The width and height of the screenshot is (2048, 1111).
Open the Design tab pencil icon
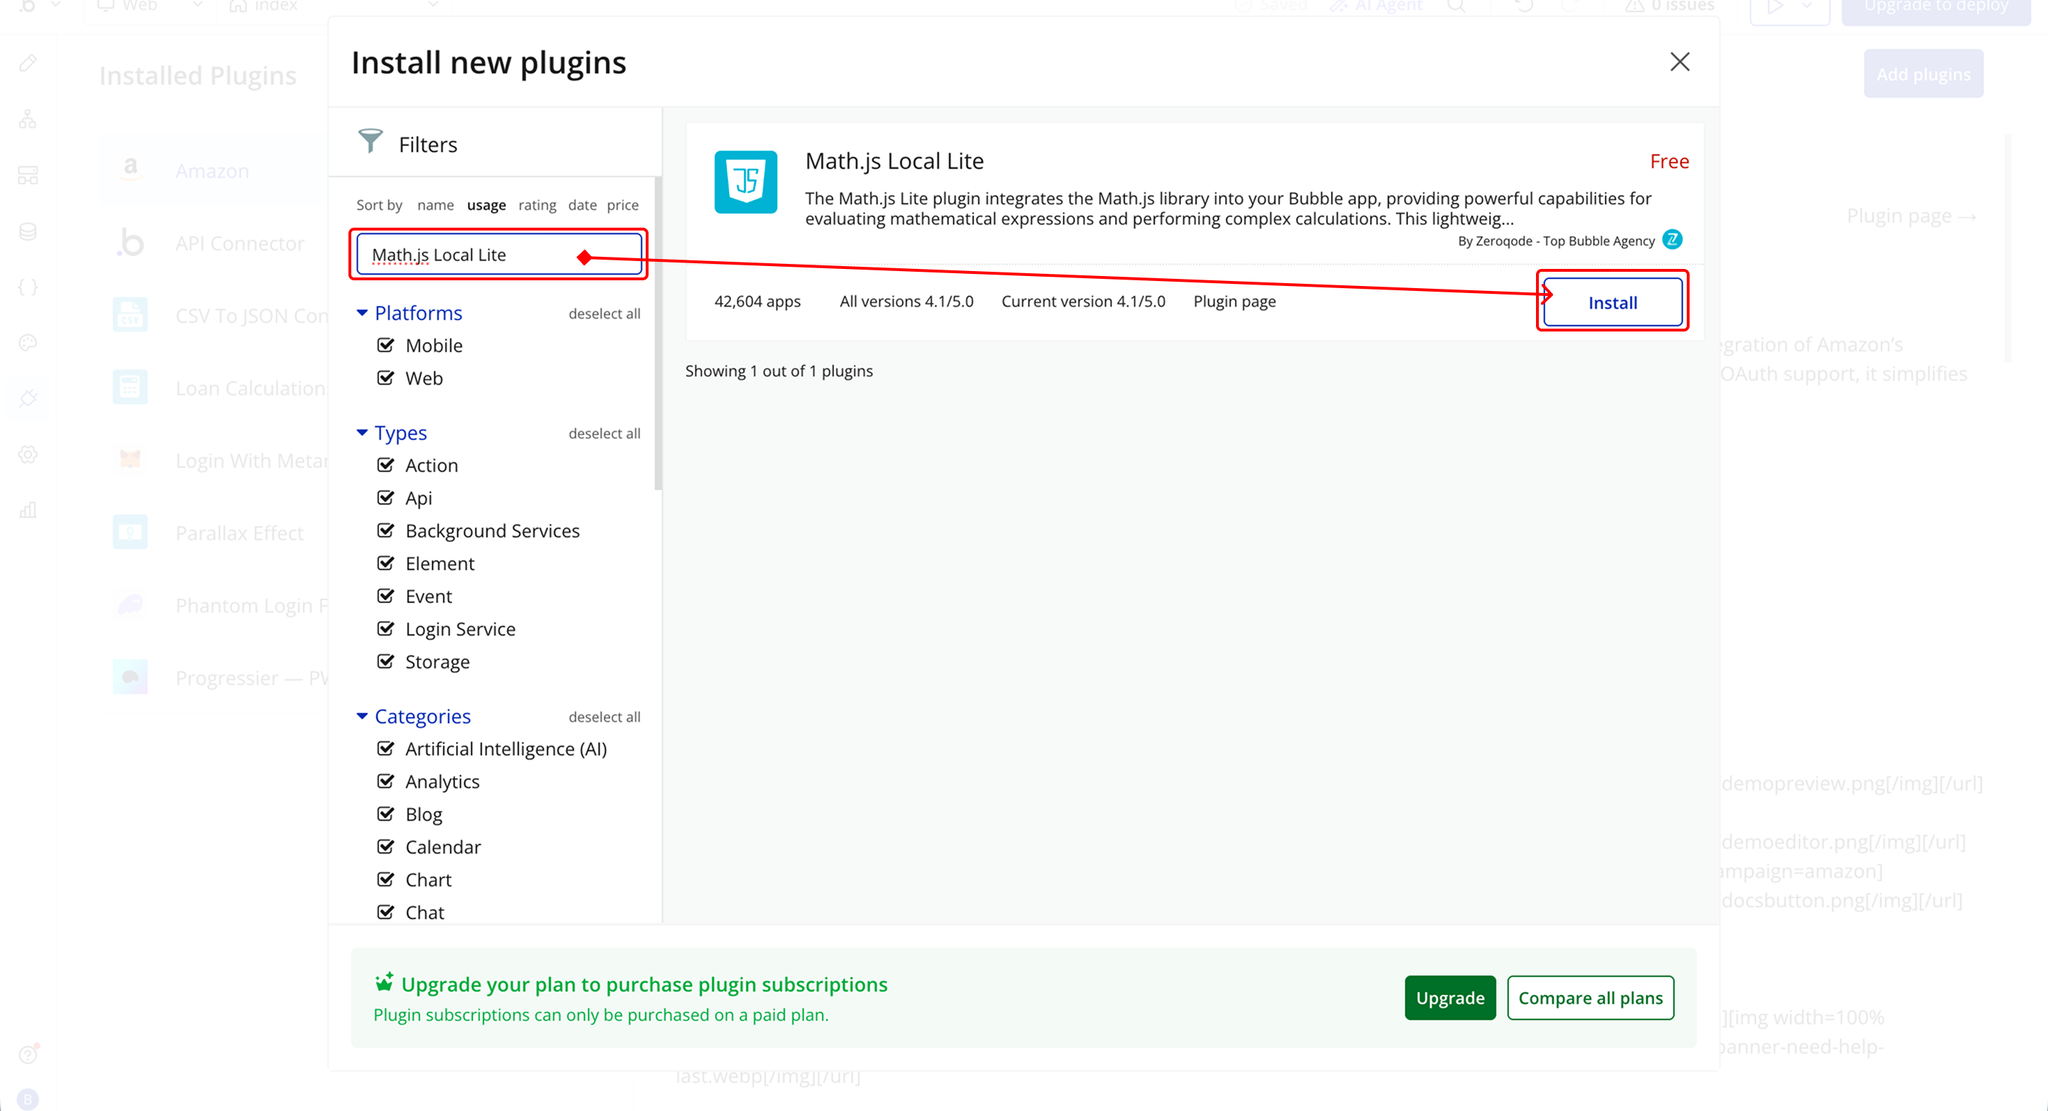click(x=28, y=64)
